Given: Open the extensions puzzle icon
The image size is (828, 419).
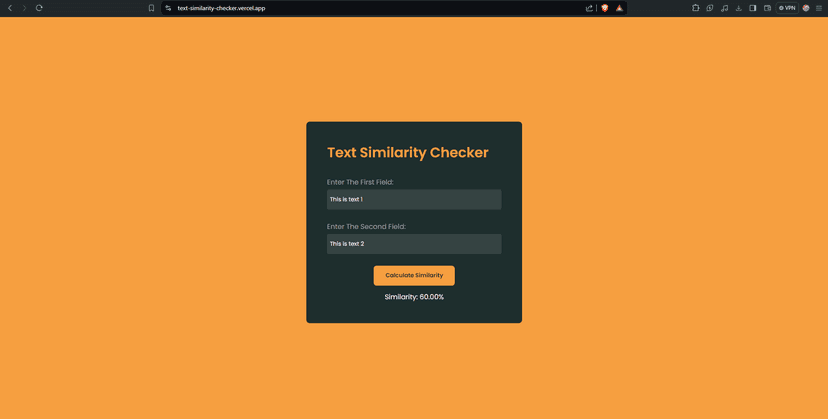Looking at the screenshot, I should coord(696,8).
